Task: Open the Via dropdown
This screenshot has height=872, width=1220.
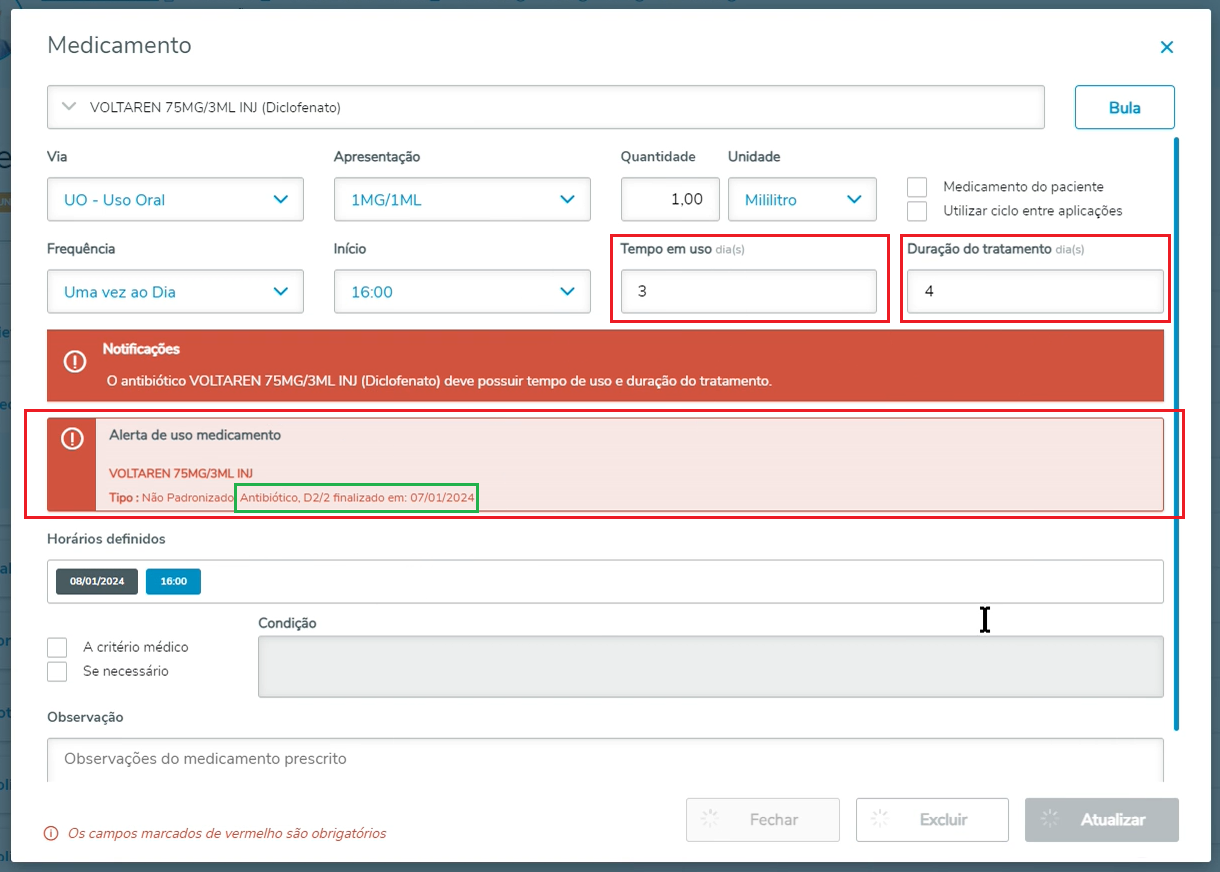Action: [x=175, y=200]
